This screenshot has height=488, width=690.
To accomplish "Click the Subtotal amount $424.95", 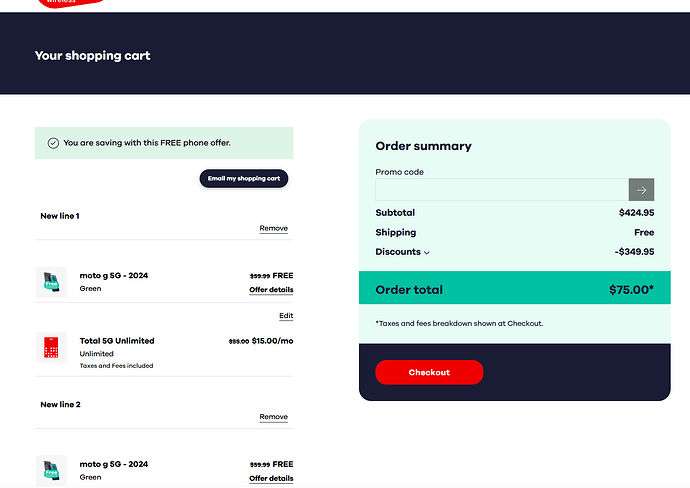I will coord(636,213).
